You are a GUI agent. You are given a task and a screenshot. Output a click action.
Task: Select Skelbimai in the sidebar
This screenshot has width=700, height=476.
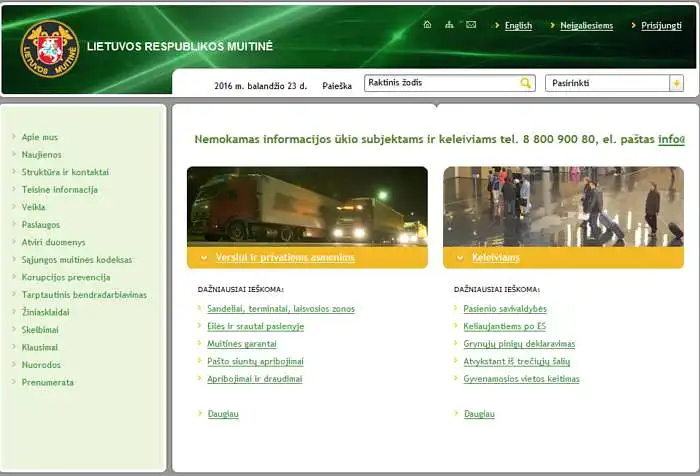tap(40, 330)
